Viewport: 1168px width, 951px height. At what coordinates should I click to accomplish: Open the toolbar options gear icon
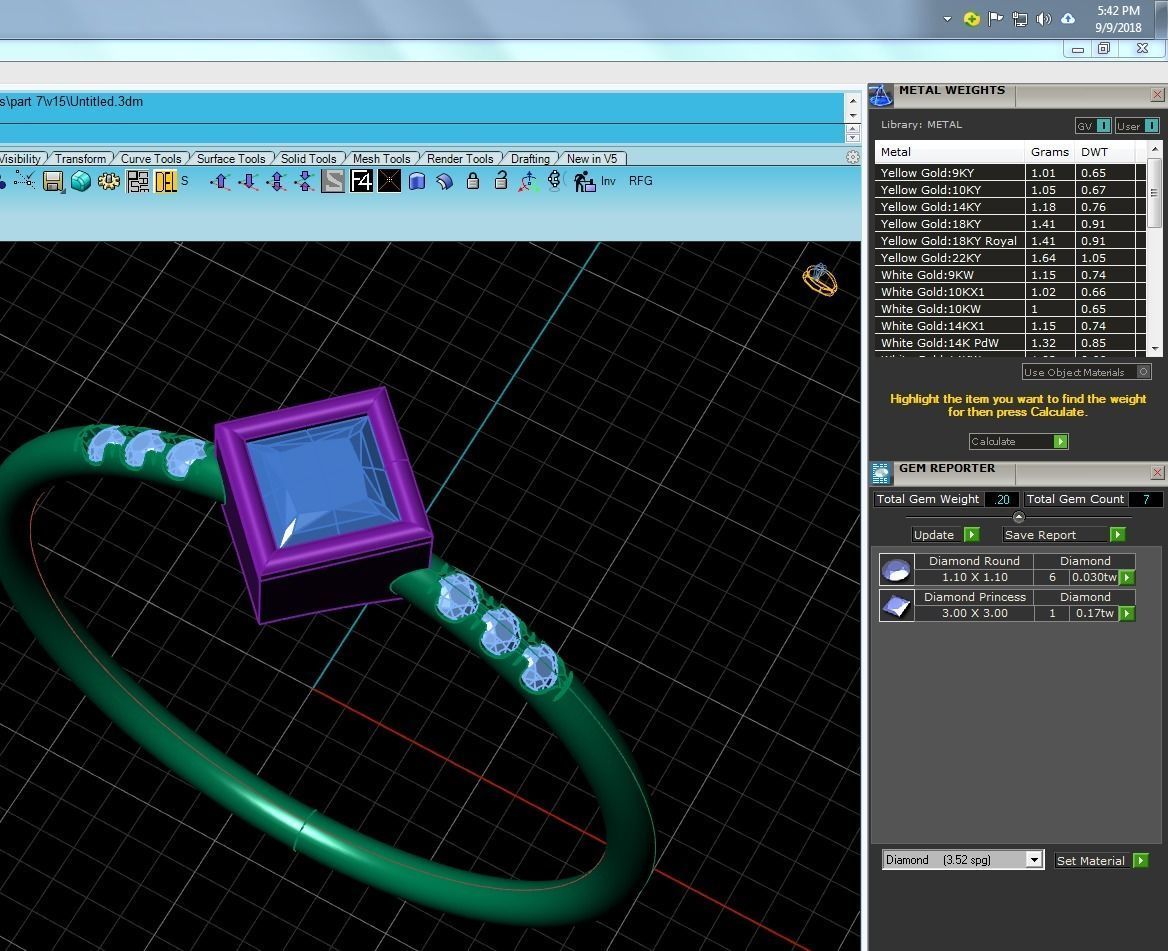click(853, 157)
